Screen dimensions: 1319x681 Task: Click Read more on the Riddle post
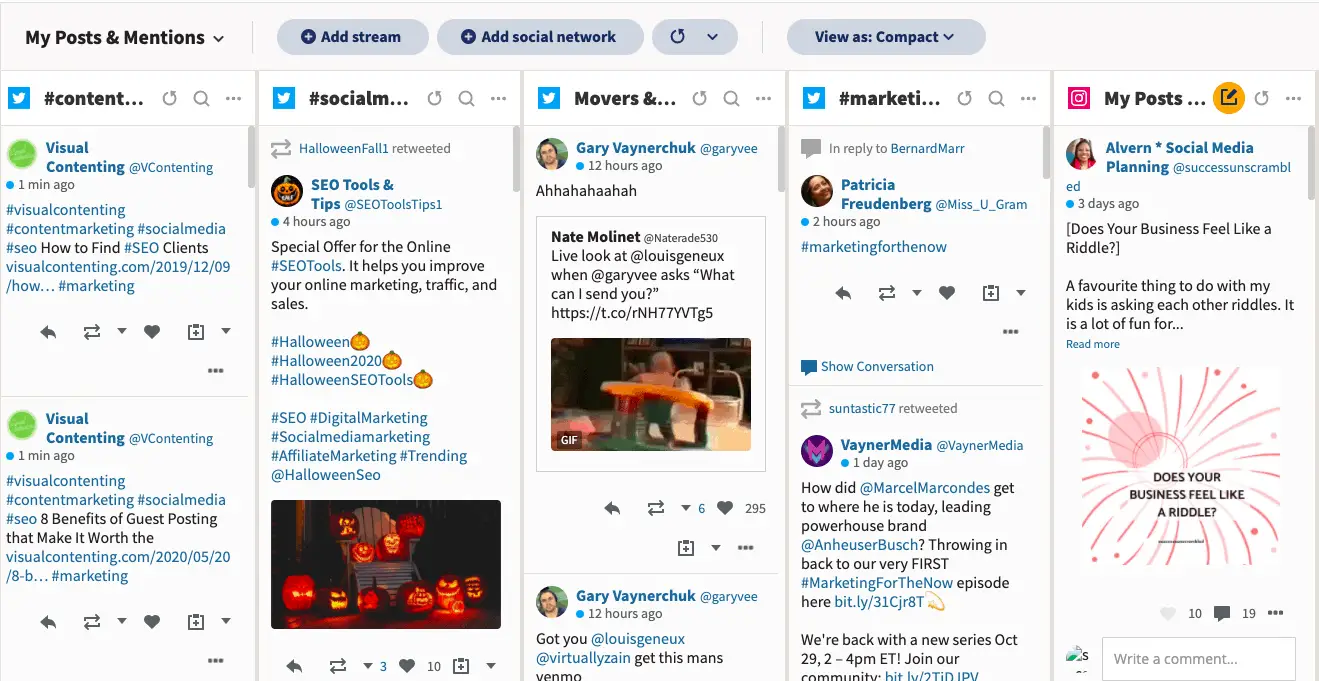click(x=1093, y=344)
